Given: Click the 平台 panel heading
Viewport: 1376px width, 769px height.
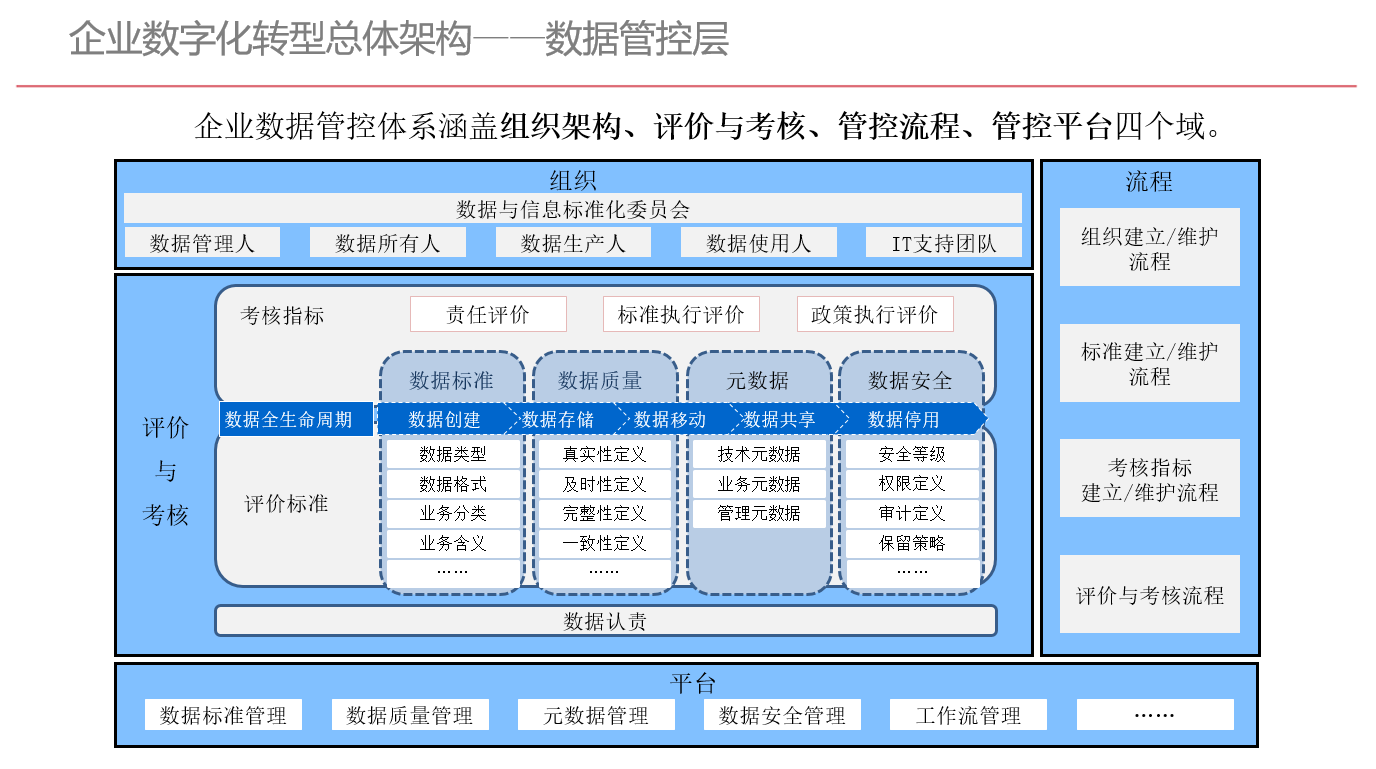Looking at the screenshot, I should click(x=693, y=684).
